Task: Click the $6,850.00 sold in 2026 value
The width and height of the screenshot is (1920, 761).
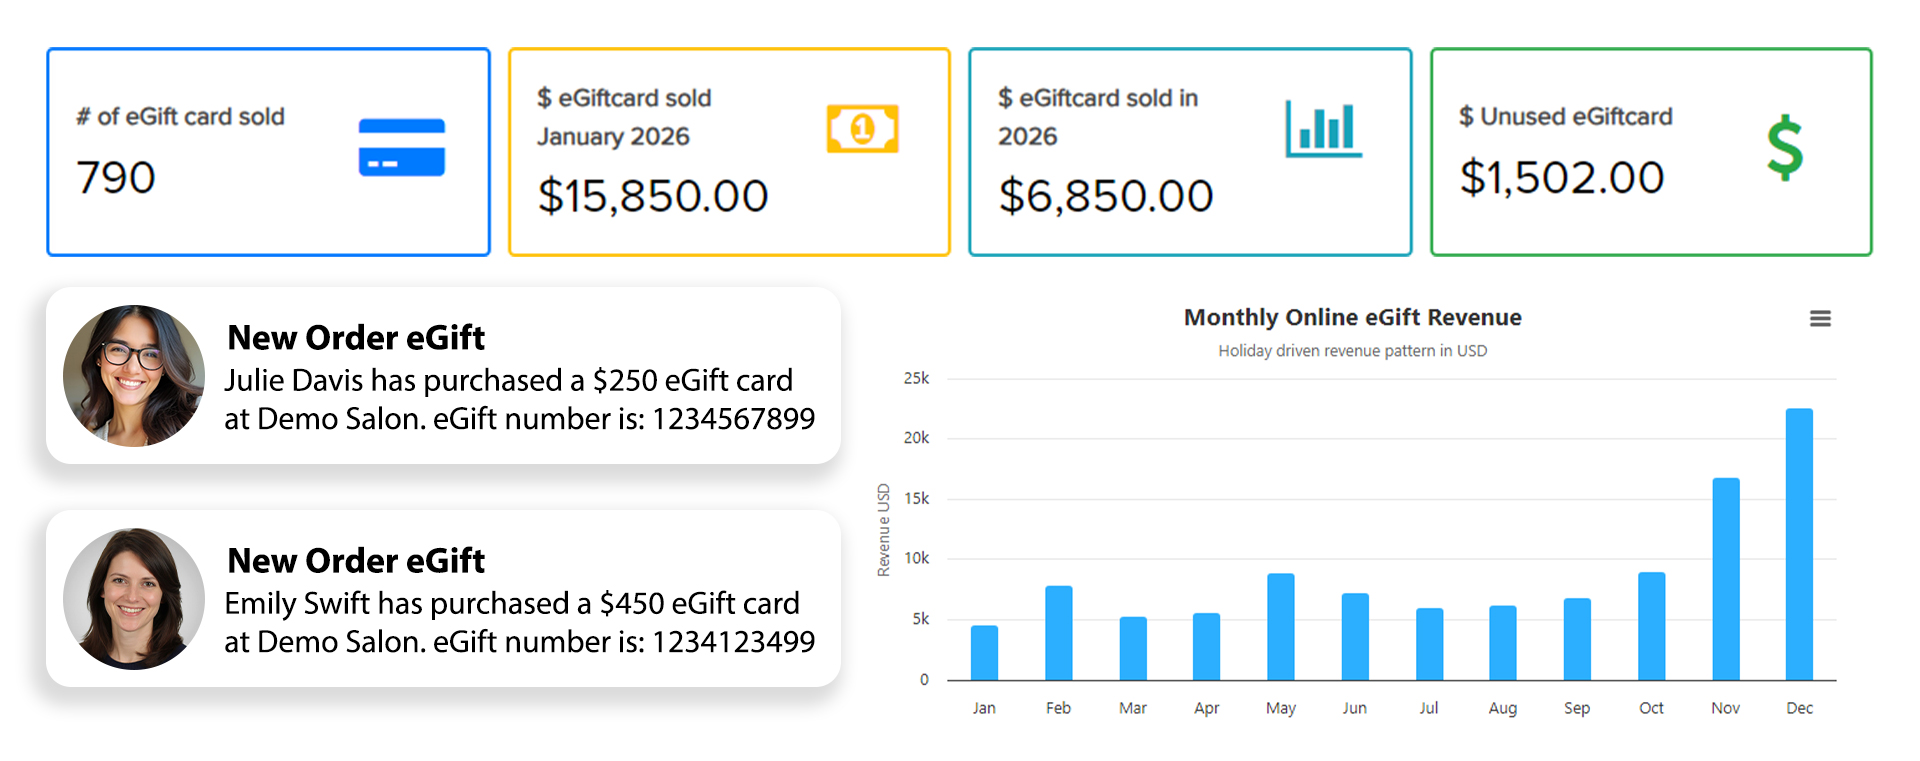Action: coord(1105,196)
